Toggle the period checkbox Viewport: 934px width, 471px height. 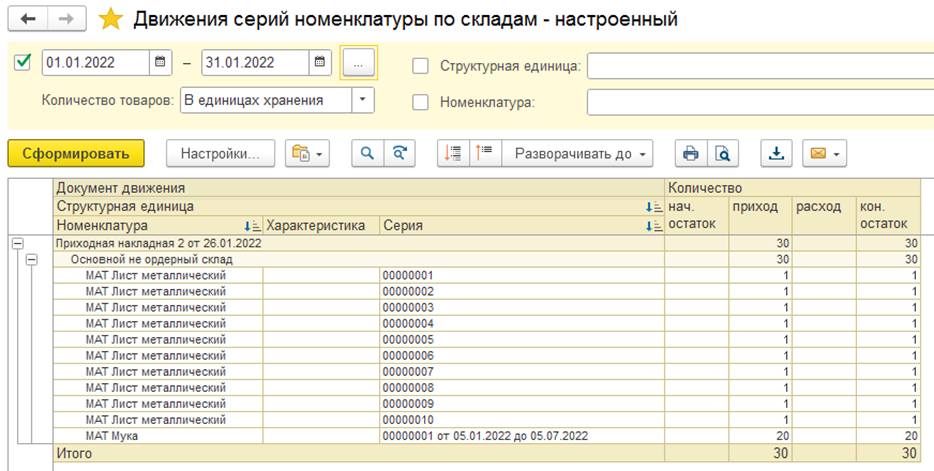pyautogui.click(x=22, y=62)
